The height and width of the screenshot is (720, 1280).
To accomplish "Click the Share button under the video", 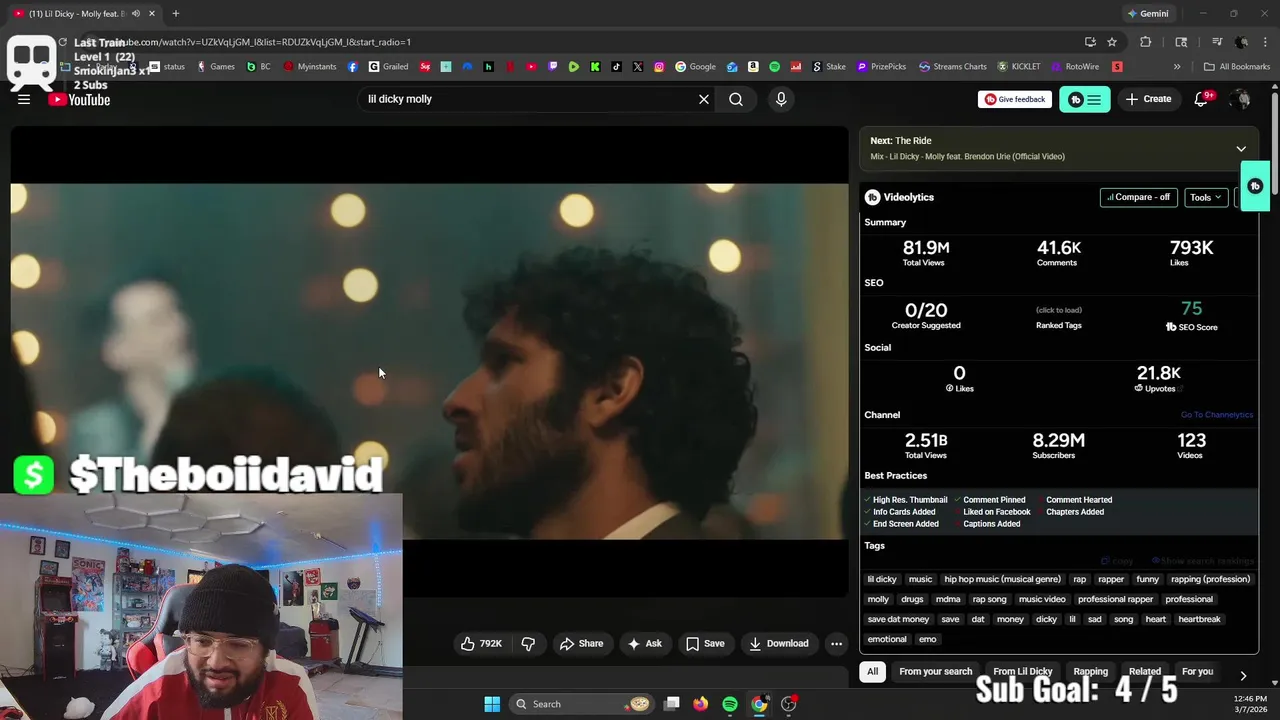I will [x=581, y=644].
